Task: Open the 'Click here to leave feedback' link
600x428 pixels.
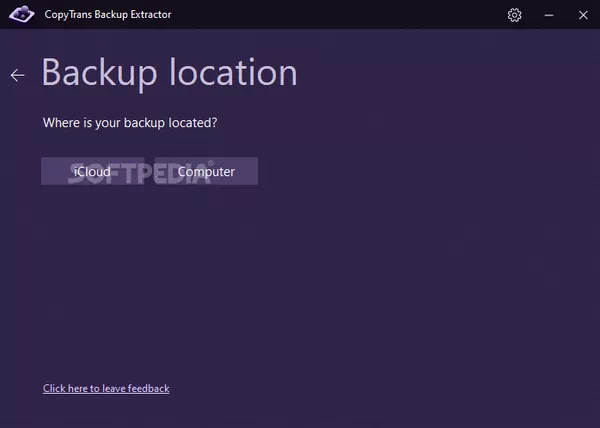Action: [x=106, y=388]
